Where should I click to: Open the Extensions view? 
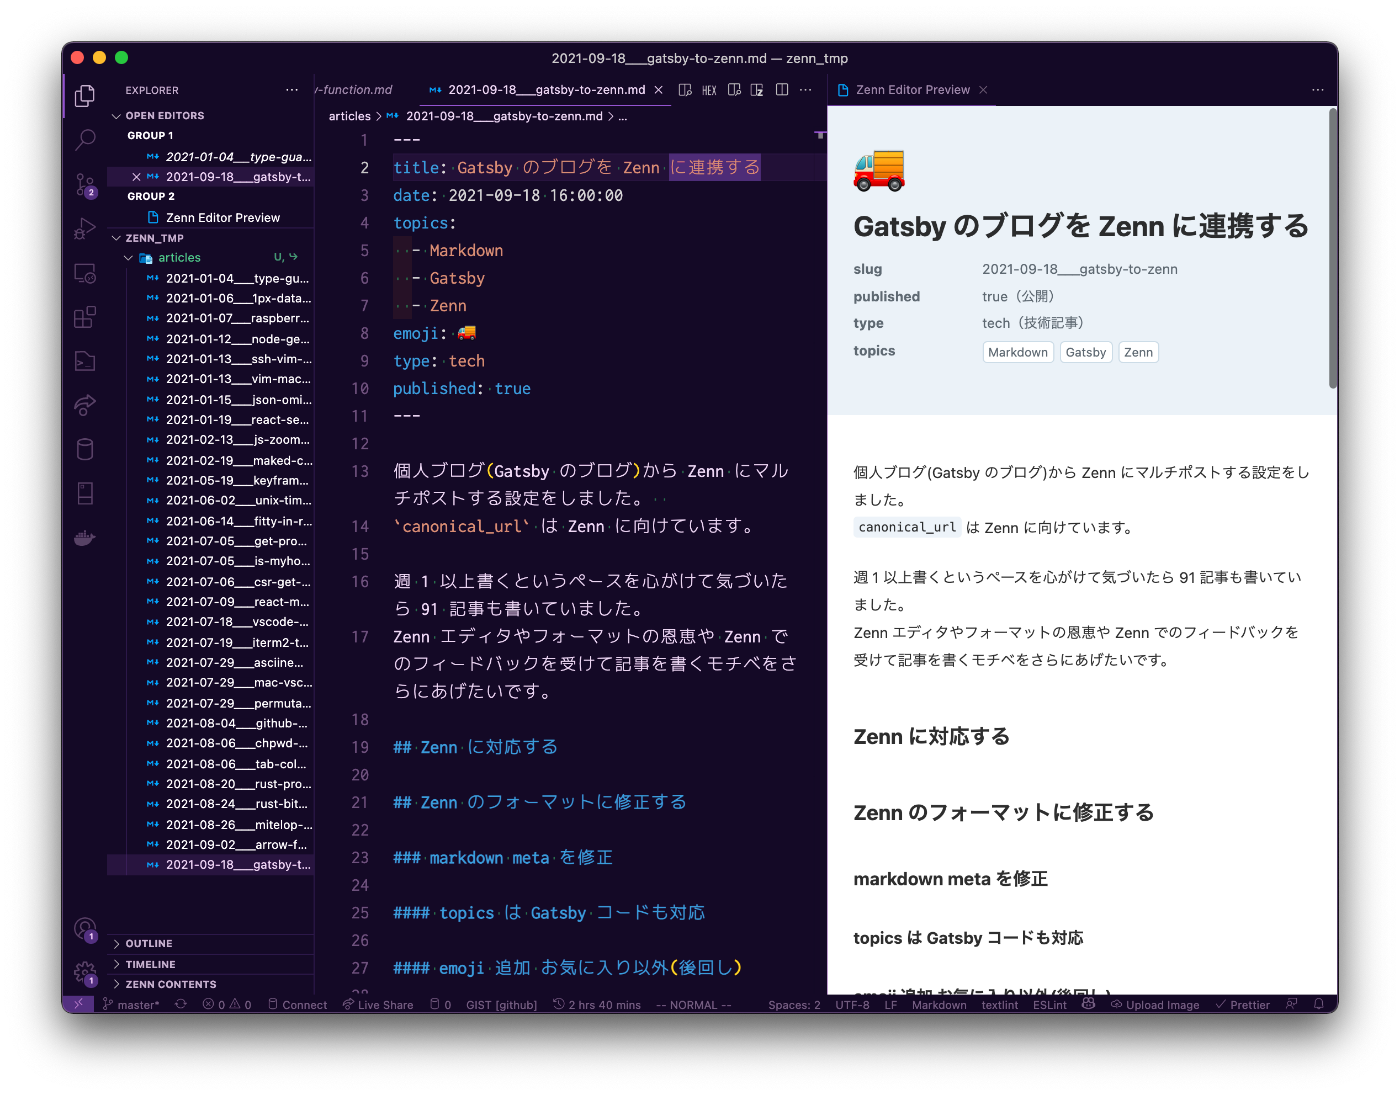click(x=85, y=317)
